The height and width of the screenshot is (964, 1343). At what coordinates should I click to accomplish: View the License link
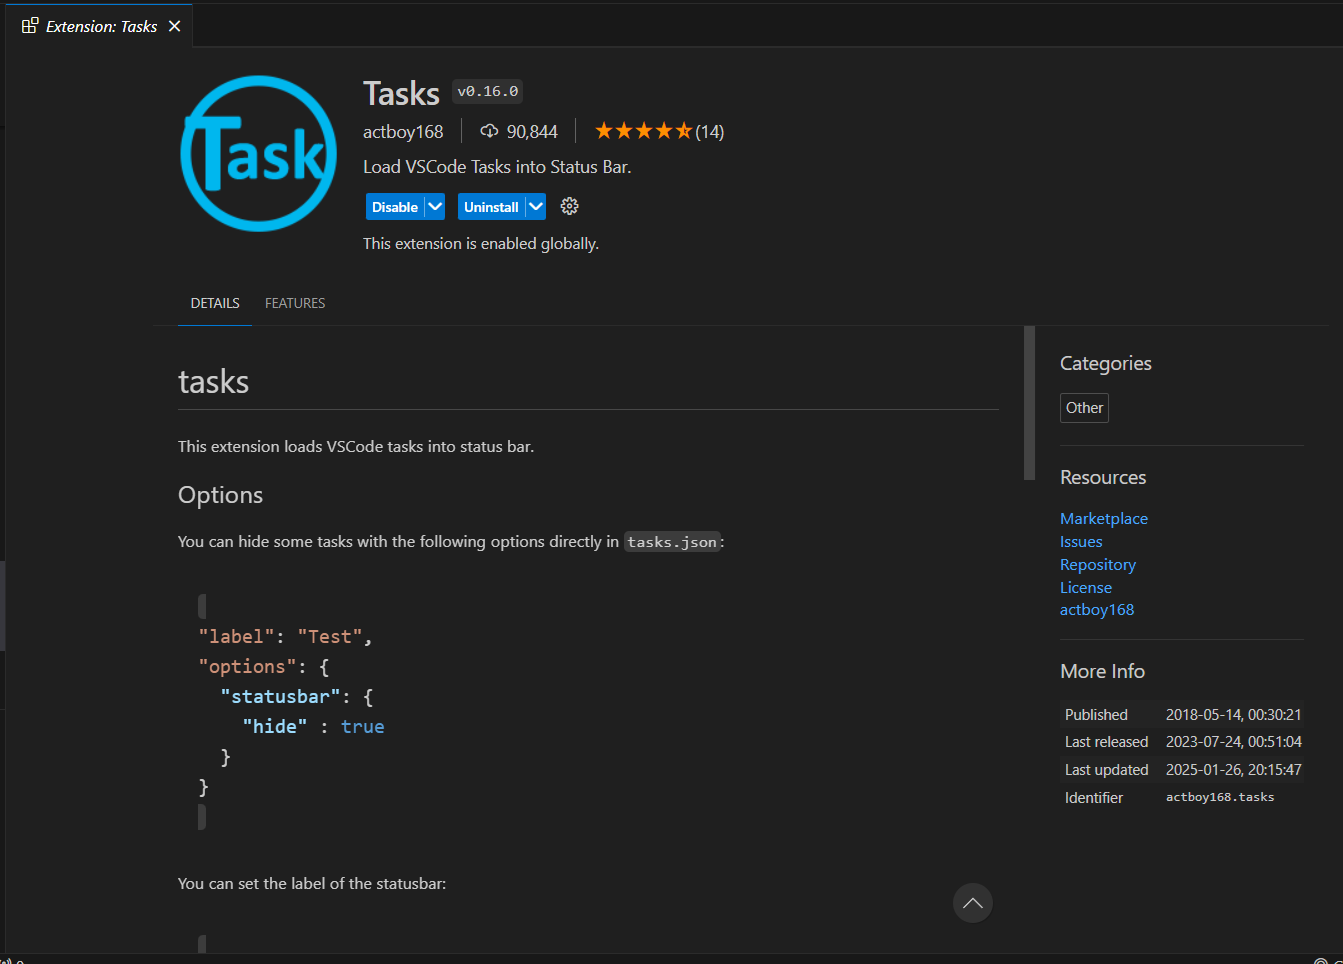point(1085,588)
